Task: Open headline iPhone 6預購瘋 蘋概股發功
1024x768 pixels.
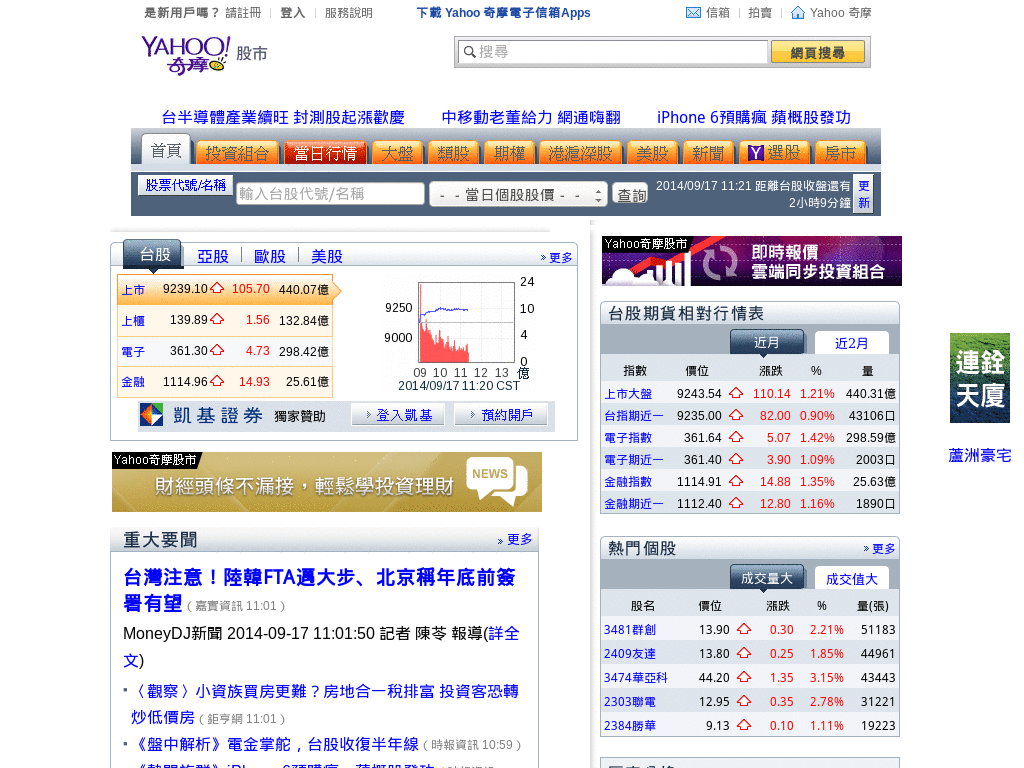Action: click(x=754, y=118)
